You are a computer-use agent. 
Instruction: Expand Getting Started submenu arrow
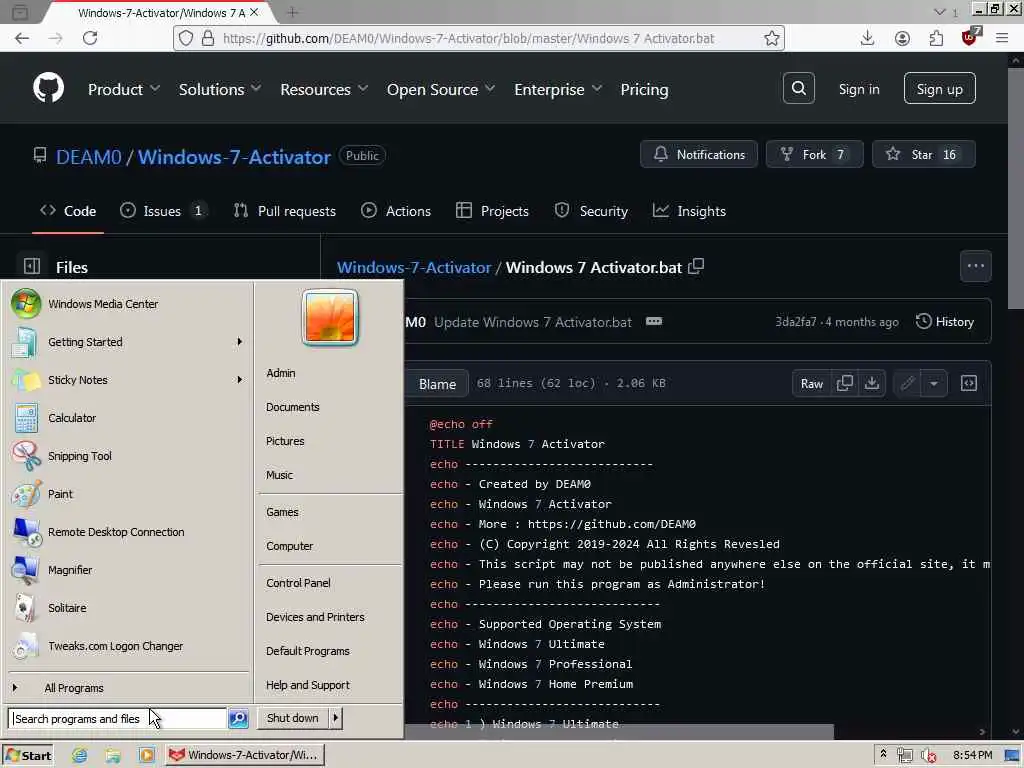click(240, 342)
